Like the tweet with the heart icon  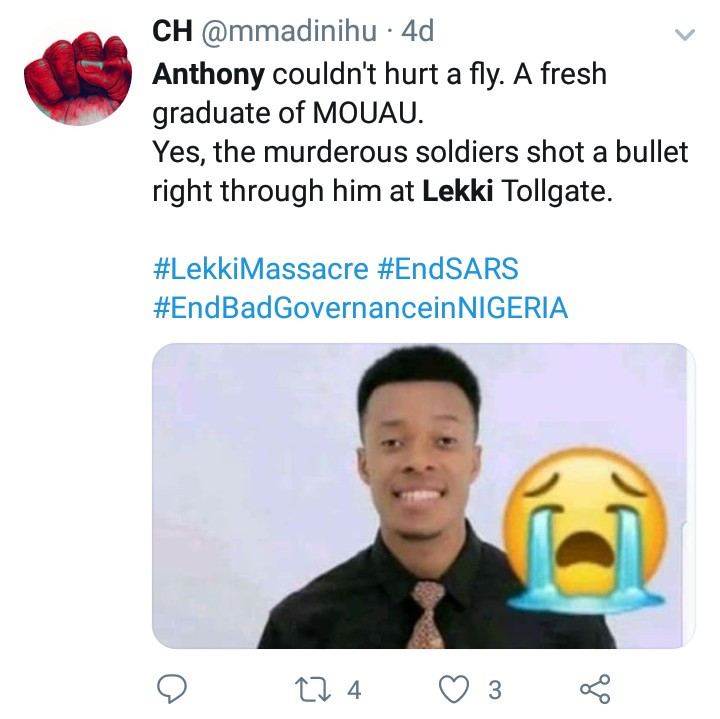[x=454, y=689]
